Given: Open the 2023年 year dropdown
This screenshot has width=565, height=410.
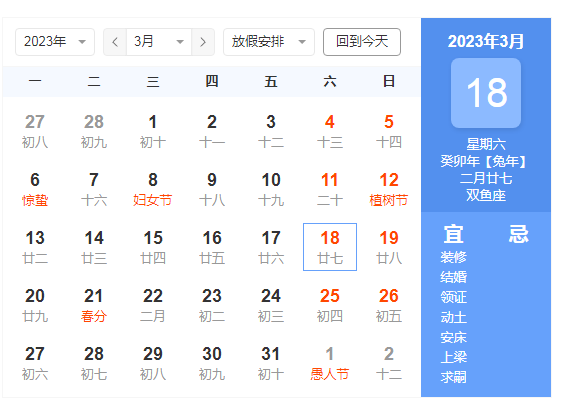Looking at the screenshot, I should tap(55, 42).
